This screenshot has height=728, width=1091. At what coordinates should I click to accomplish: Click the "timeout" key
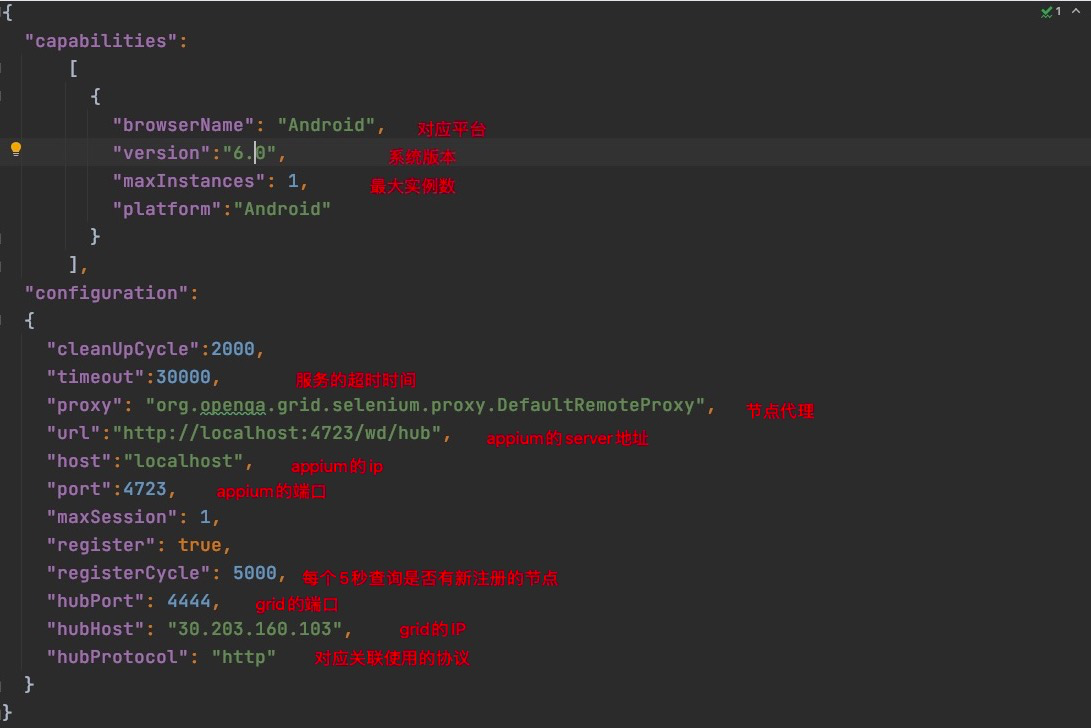(95, 377)
